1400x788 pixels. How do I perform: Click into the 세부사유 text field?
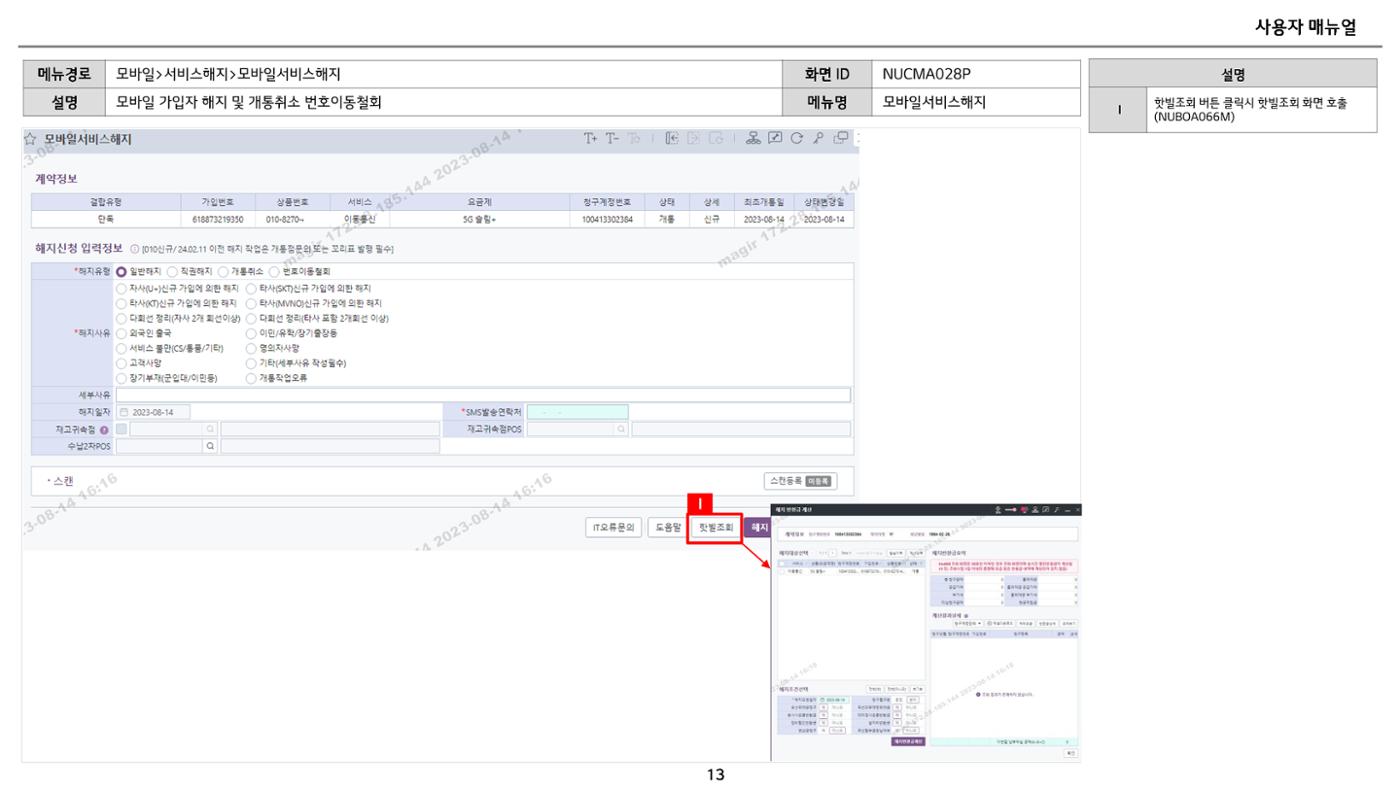click(483, 395)
